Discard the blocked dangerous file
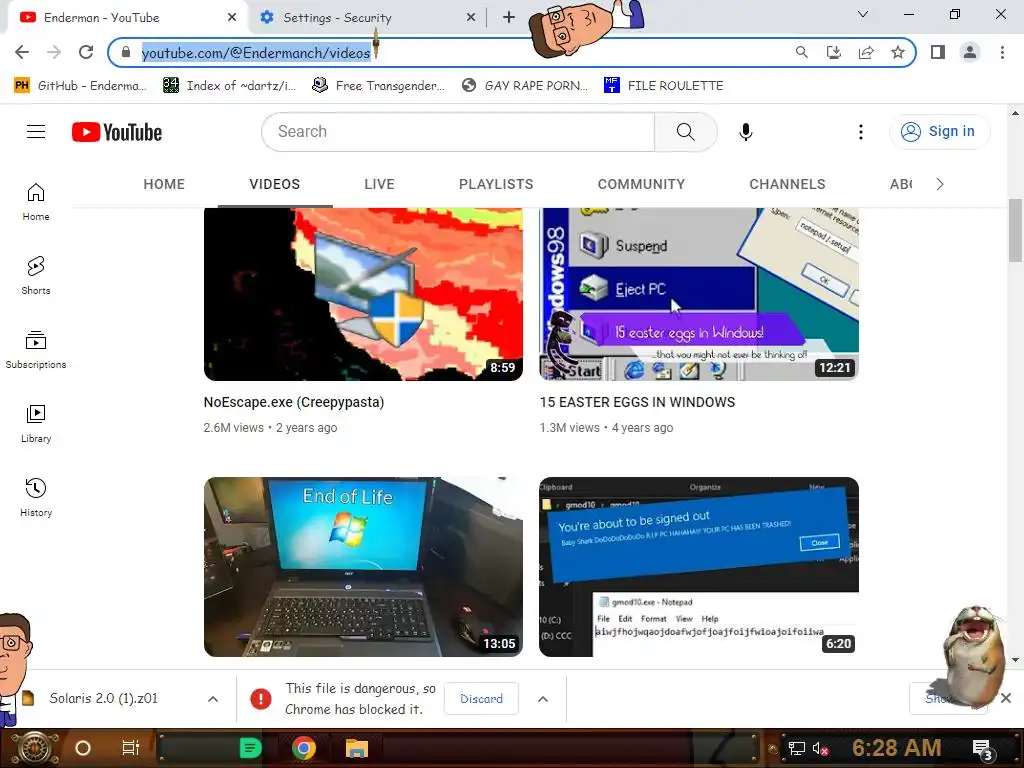The image size is (1024, 768). (x=481, y=699)
